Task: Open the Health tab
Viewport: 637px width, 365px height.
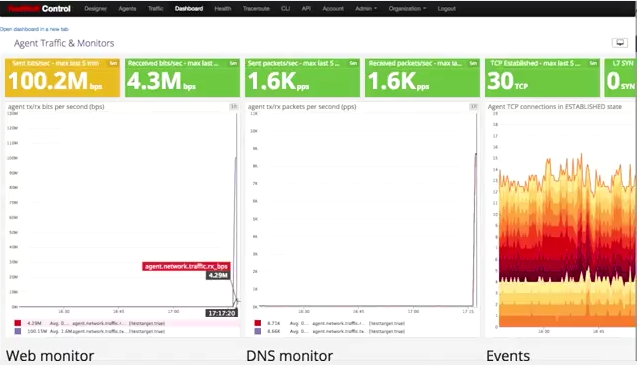Action: pyautogui.click(x=223, y=9)
